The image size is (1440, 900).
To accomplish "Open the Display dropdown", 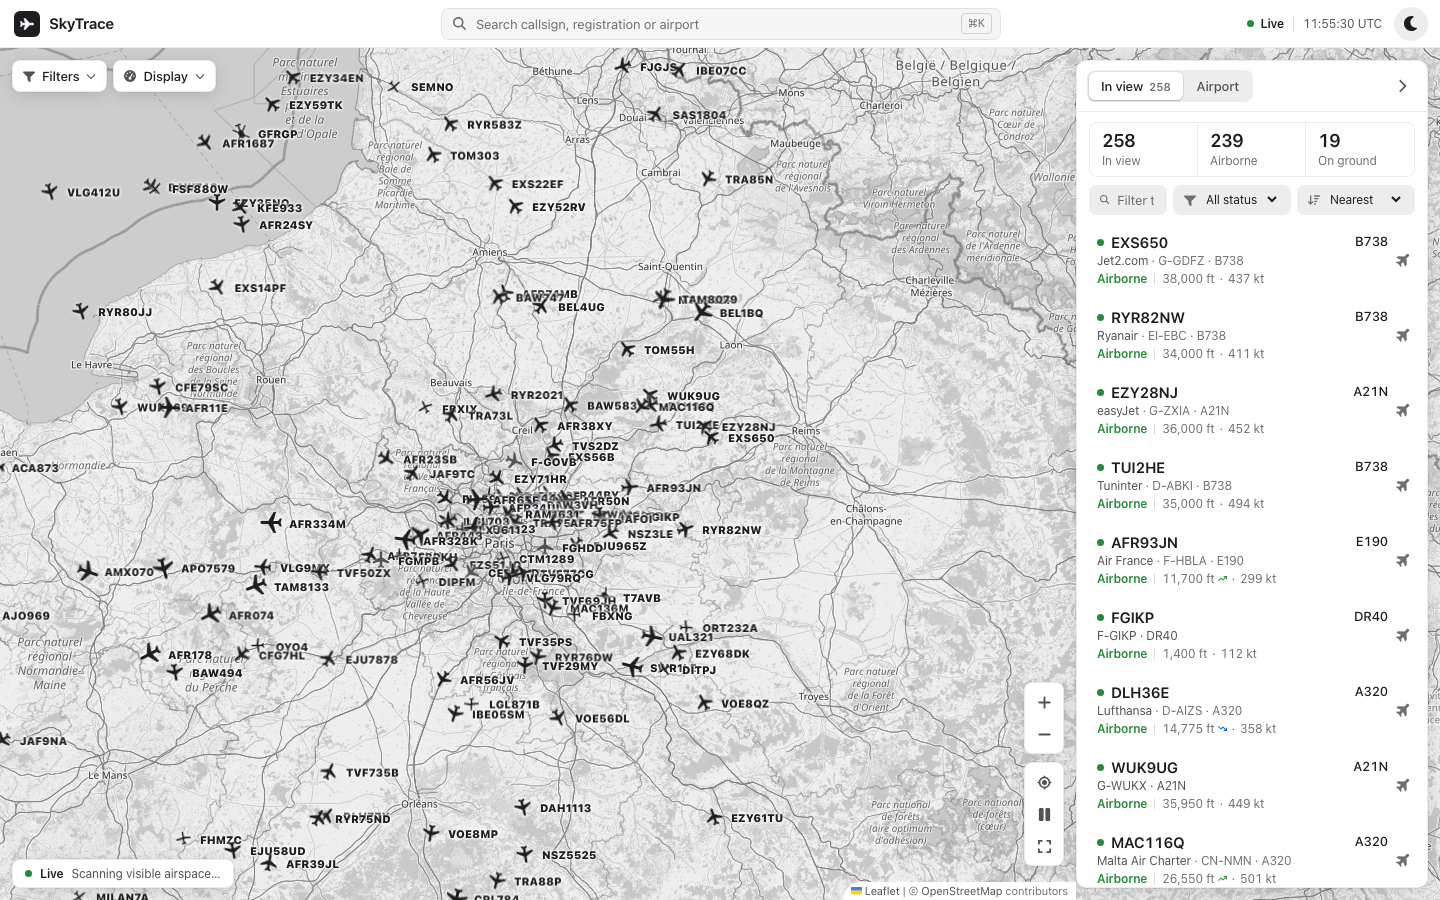I will click(x=165, y=76).
